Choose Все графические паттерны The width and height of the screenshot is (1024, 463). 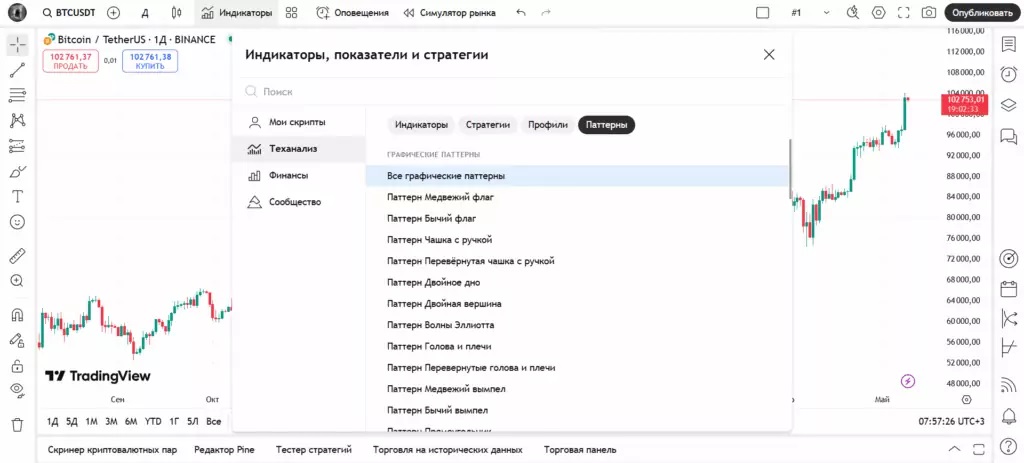pos(577,176)
